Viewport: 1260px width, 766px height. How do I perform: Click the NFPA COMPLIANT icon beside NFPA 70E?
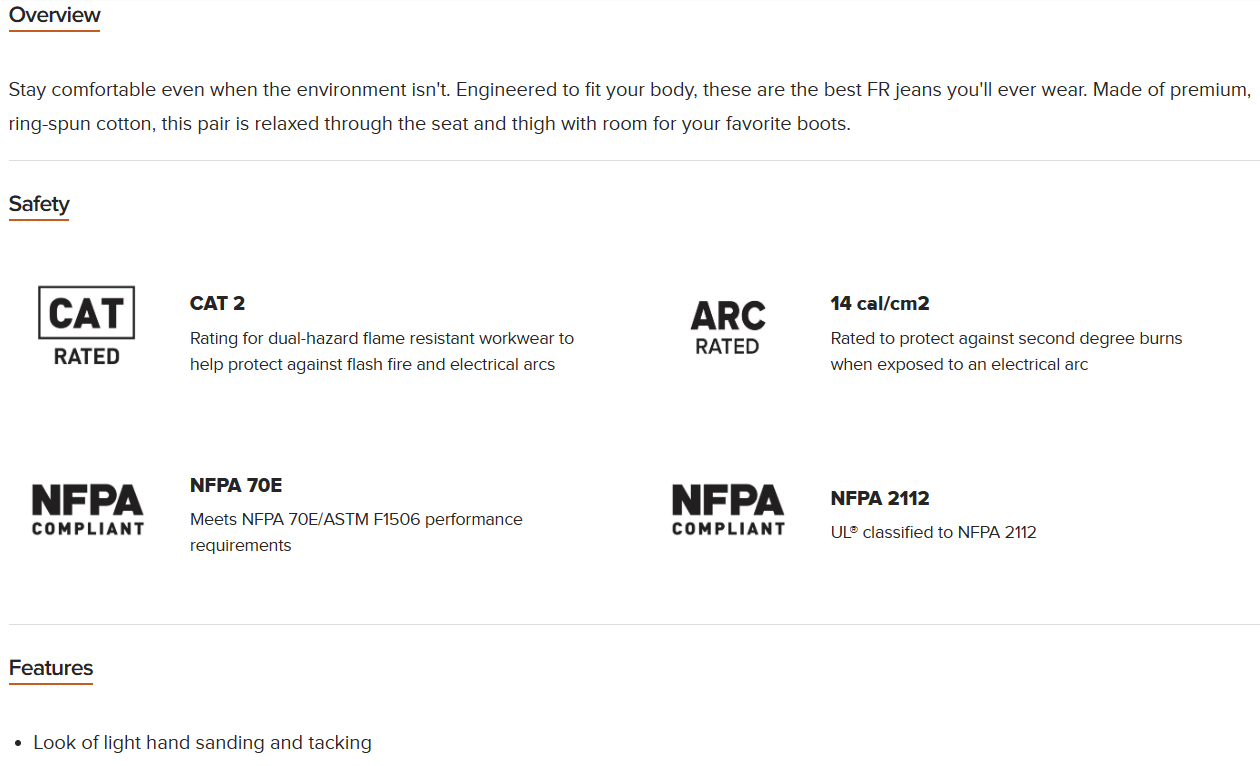coord(87,510)
